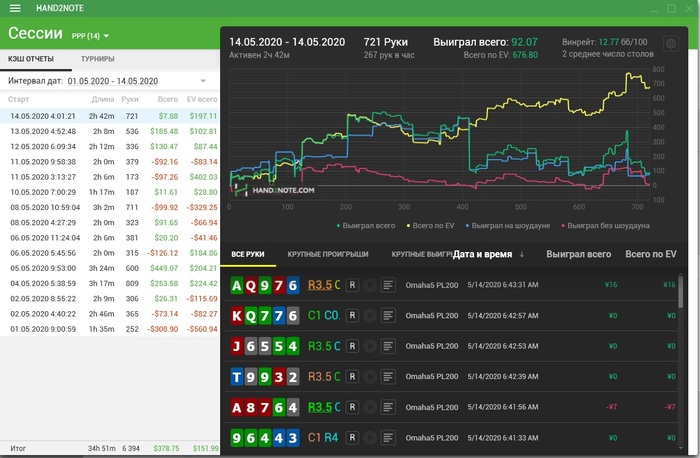The image size is (700, 458).
Task: Click R replayer icon for A8764 hand
Action: pyautogui.click(x=352, y=407)
